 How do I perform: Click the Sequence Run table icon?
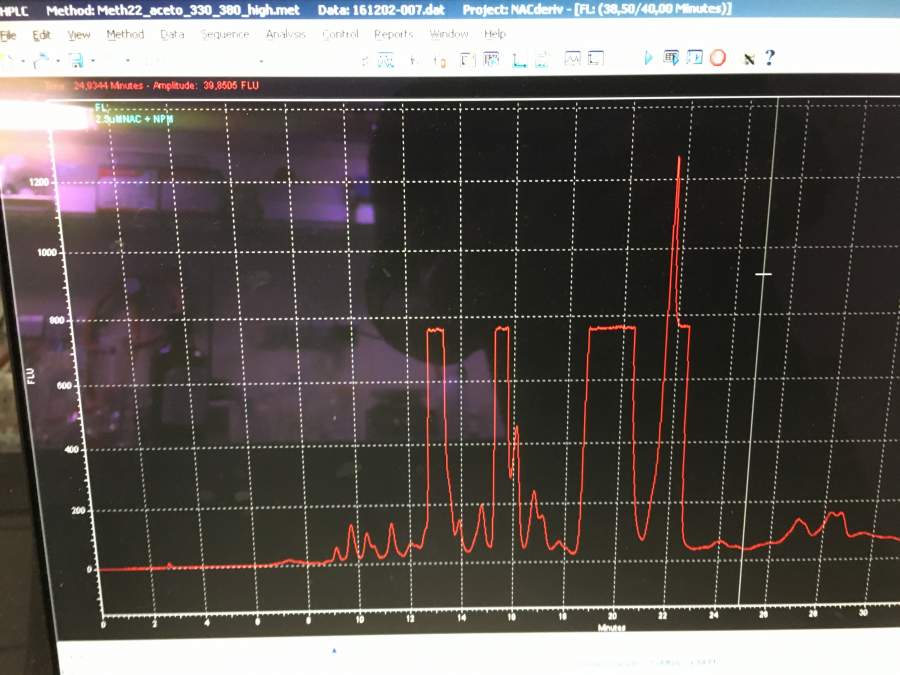(x=671, y=57)
